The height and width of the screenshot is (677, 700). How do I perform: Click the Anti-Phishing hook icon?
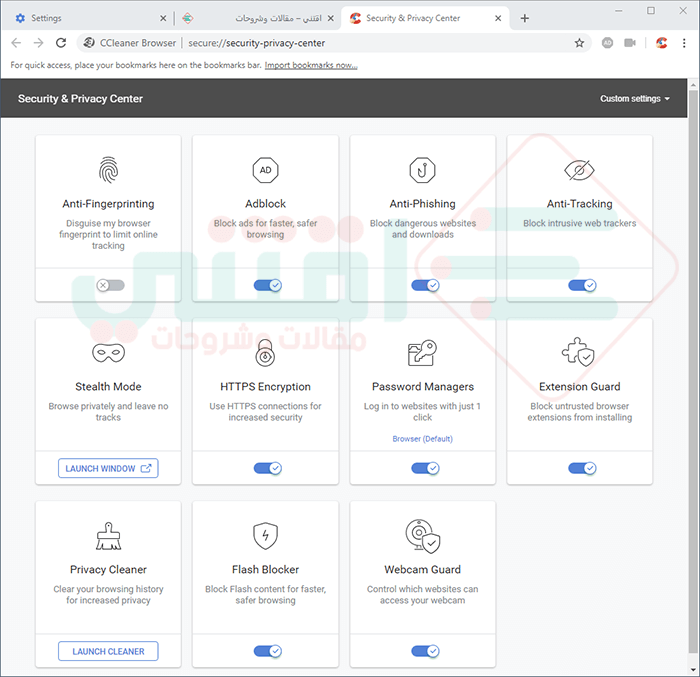(x=422, y=170)
